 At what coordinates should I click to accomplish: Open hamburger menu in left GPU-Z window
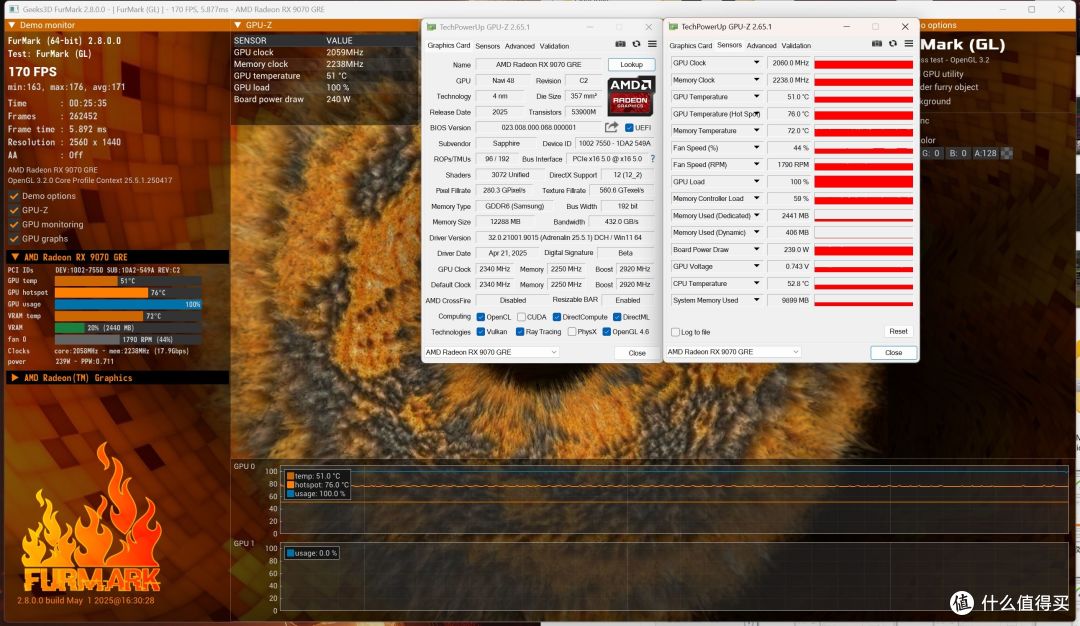click(652, 44)
